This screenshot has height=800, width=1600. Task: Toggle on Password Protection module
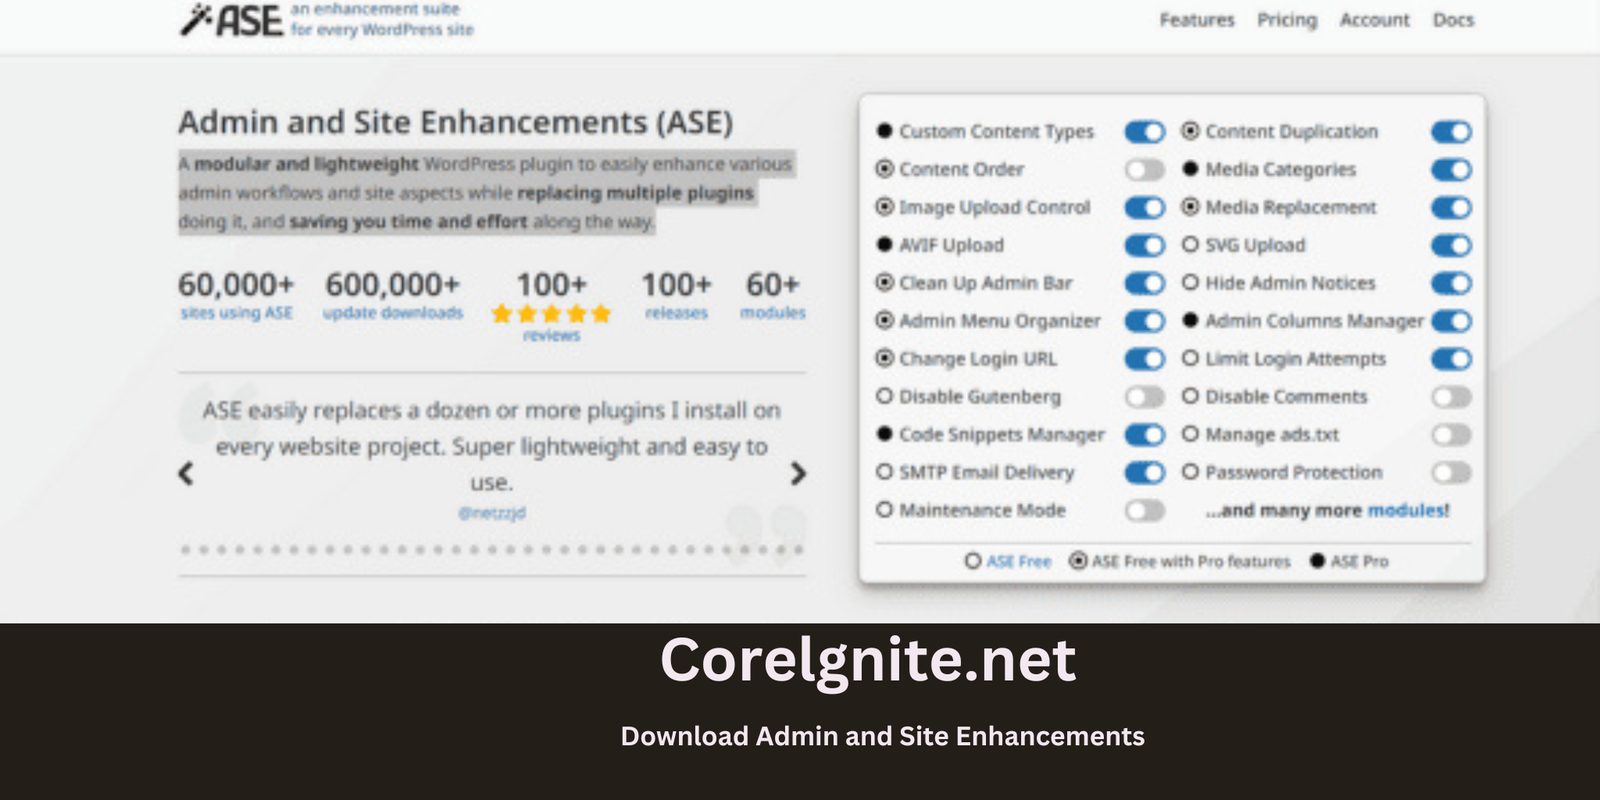coord(1451,473)
